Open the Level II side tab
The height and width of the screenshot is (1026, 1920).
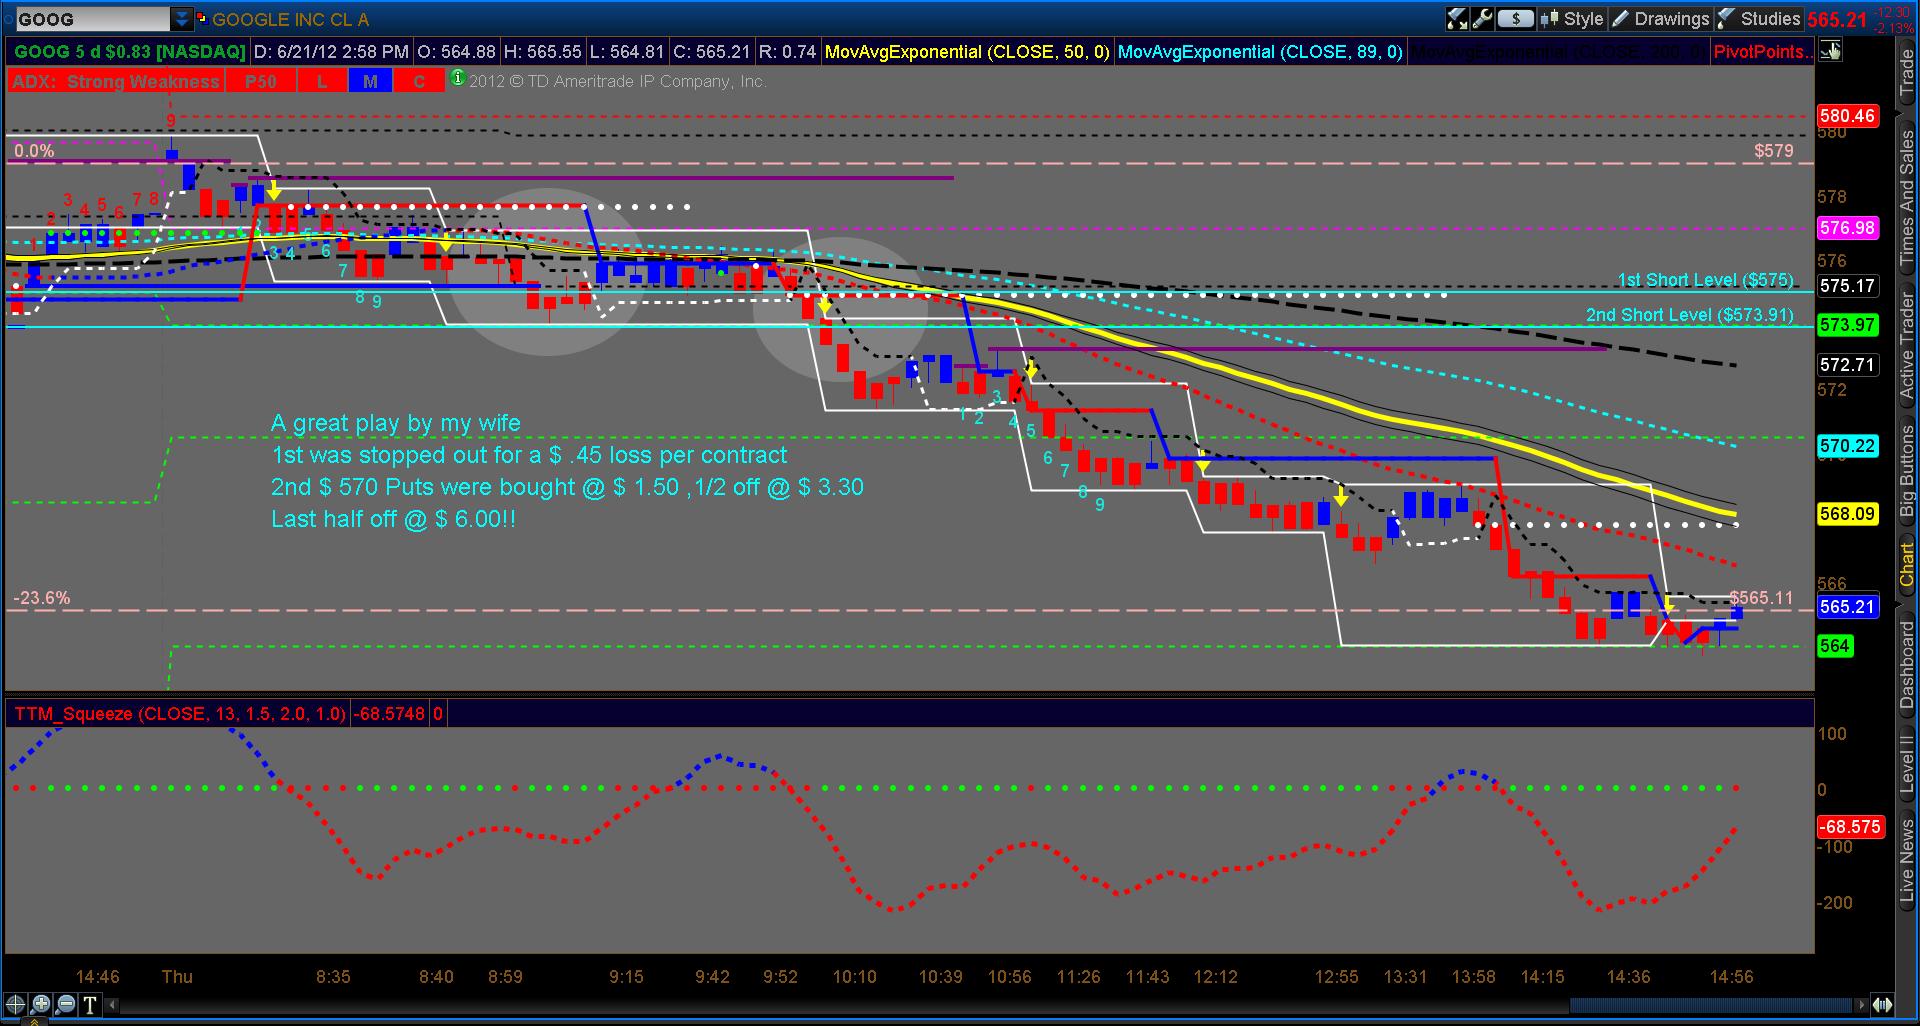(1907, 764)
